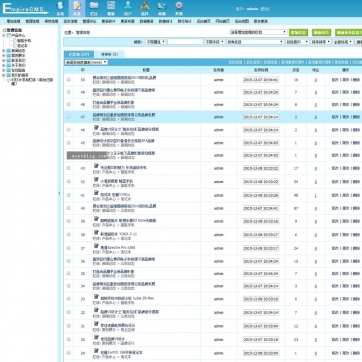Tick the checkbox for row ID 50
Screen dimensions: 362x362
pos(69,80)
